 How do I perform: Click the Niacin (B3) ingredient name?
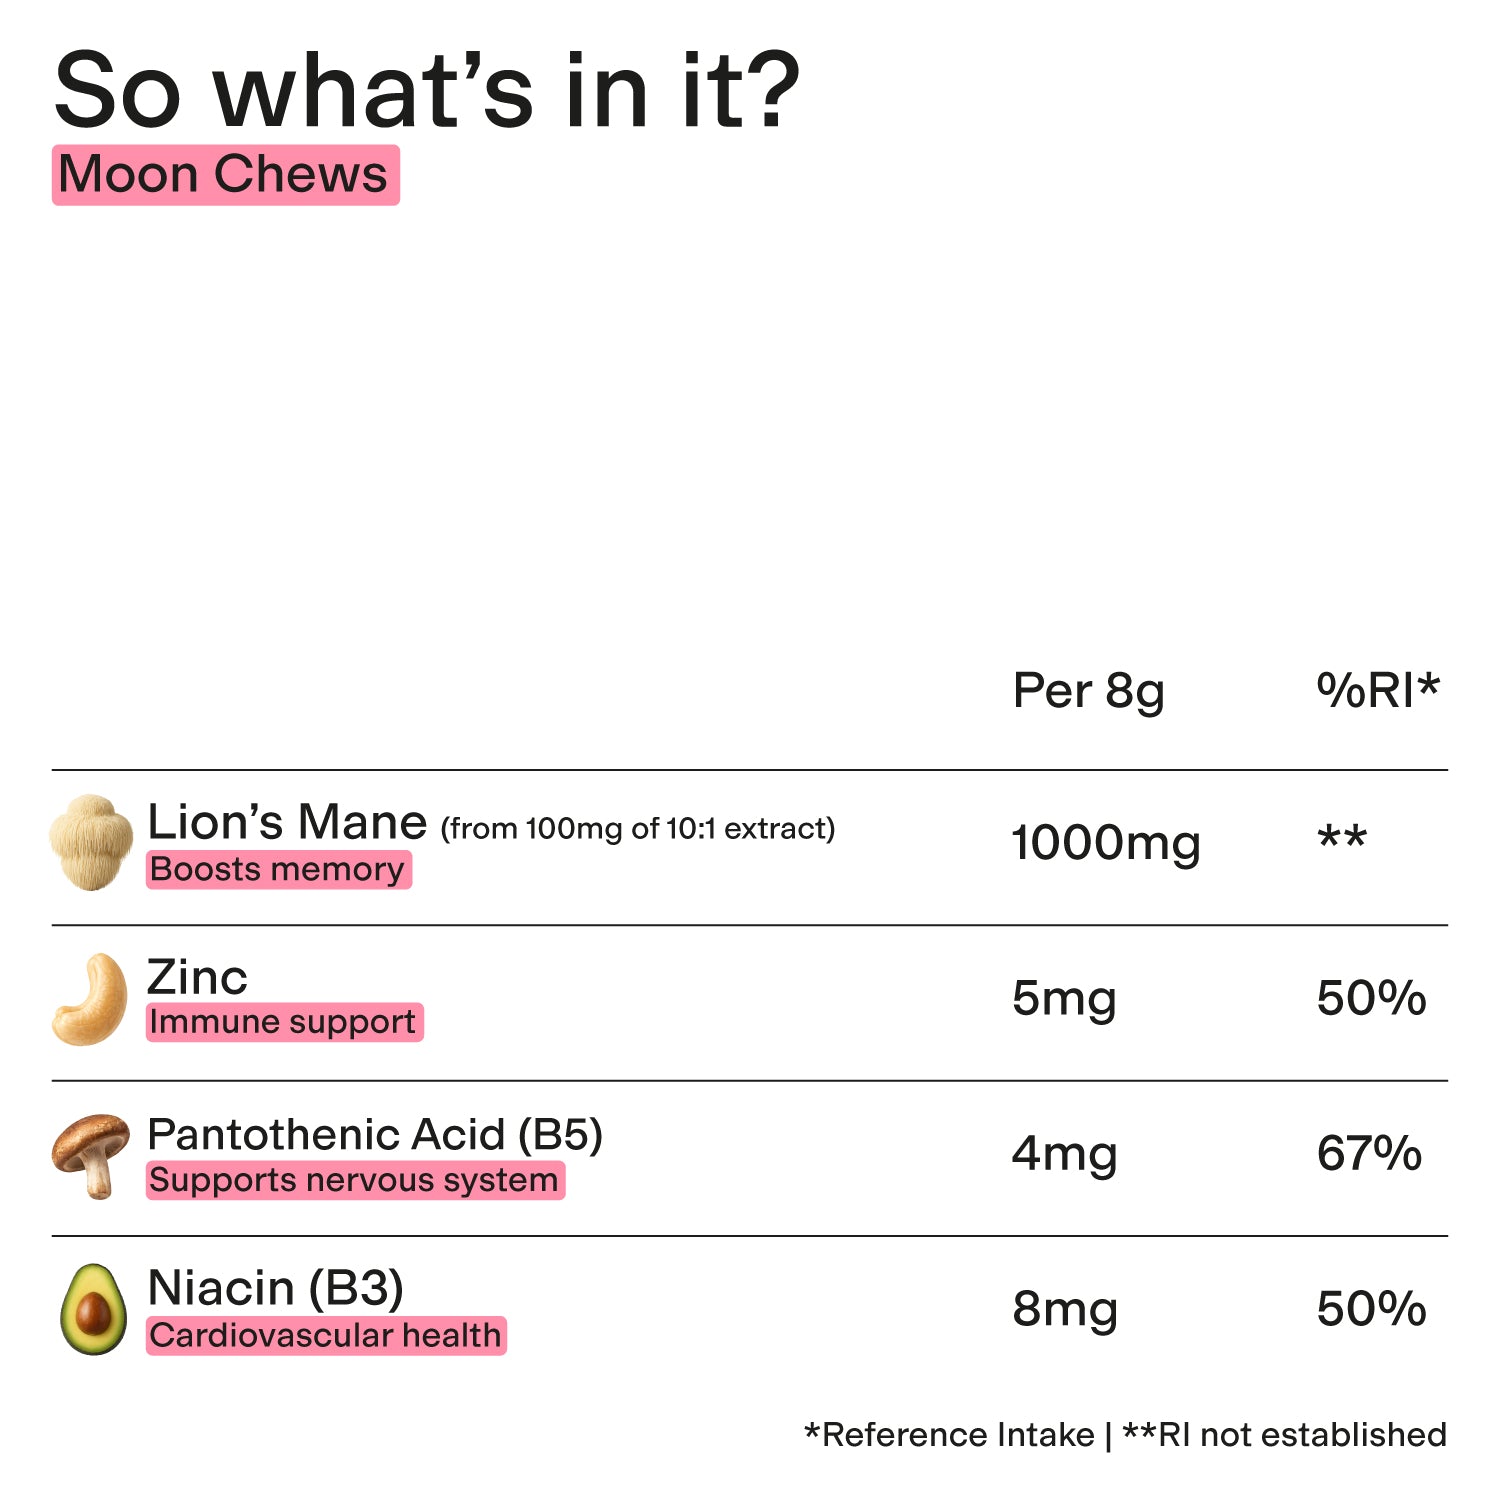275,1288
